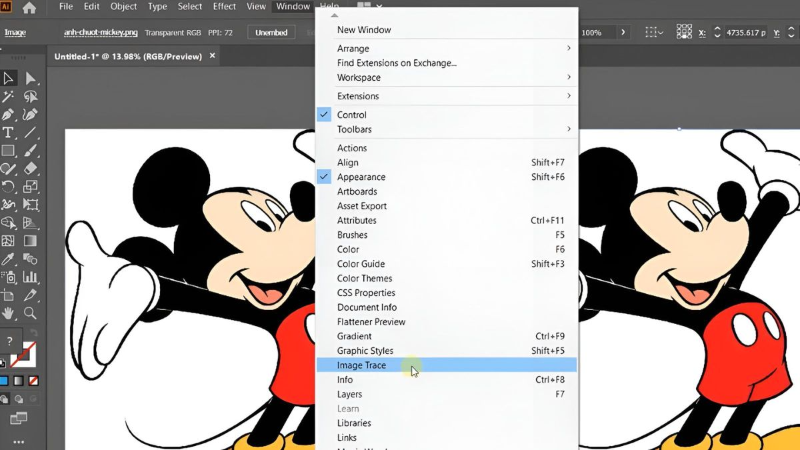Screen dimensions: 800x450
Task: Open the Object menu
Action: 123,7
